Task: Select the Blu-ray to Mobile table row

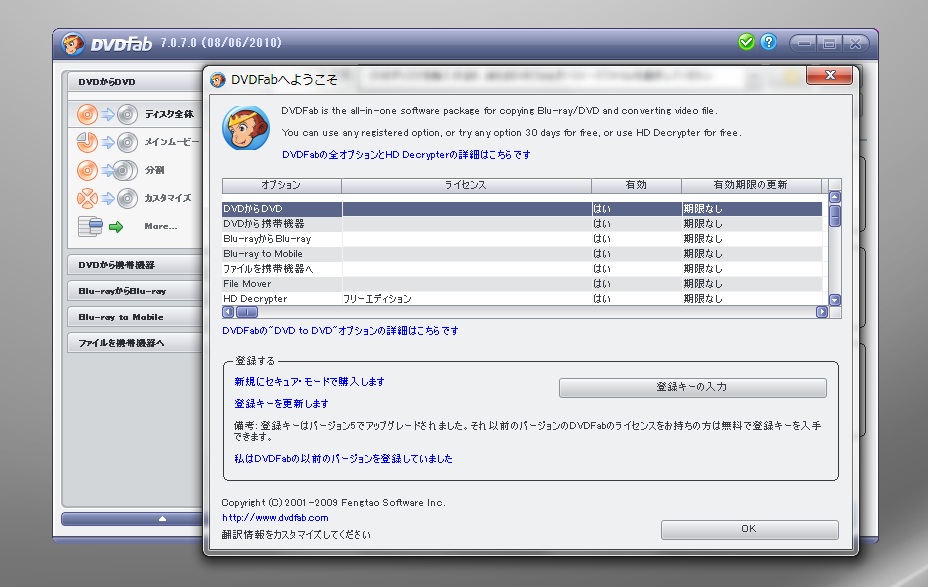Action: click(x=522, y=254)
